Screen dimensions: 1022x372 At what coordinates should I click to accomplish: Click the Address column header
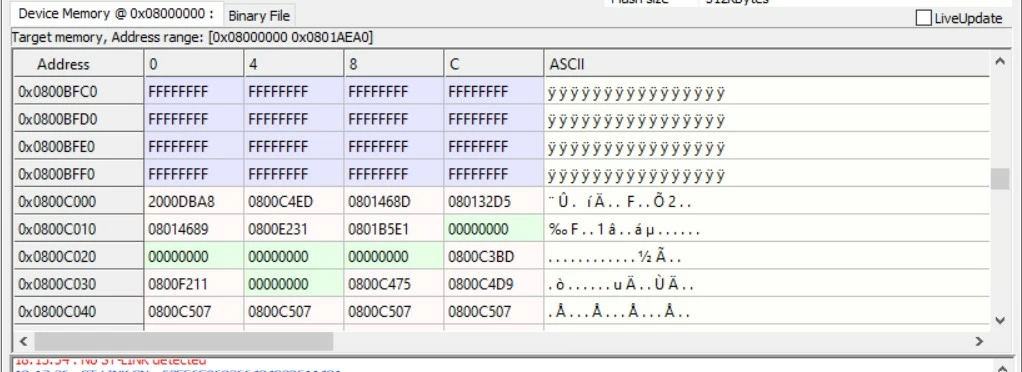78,64
